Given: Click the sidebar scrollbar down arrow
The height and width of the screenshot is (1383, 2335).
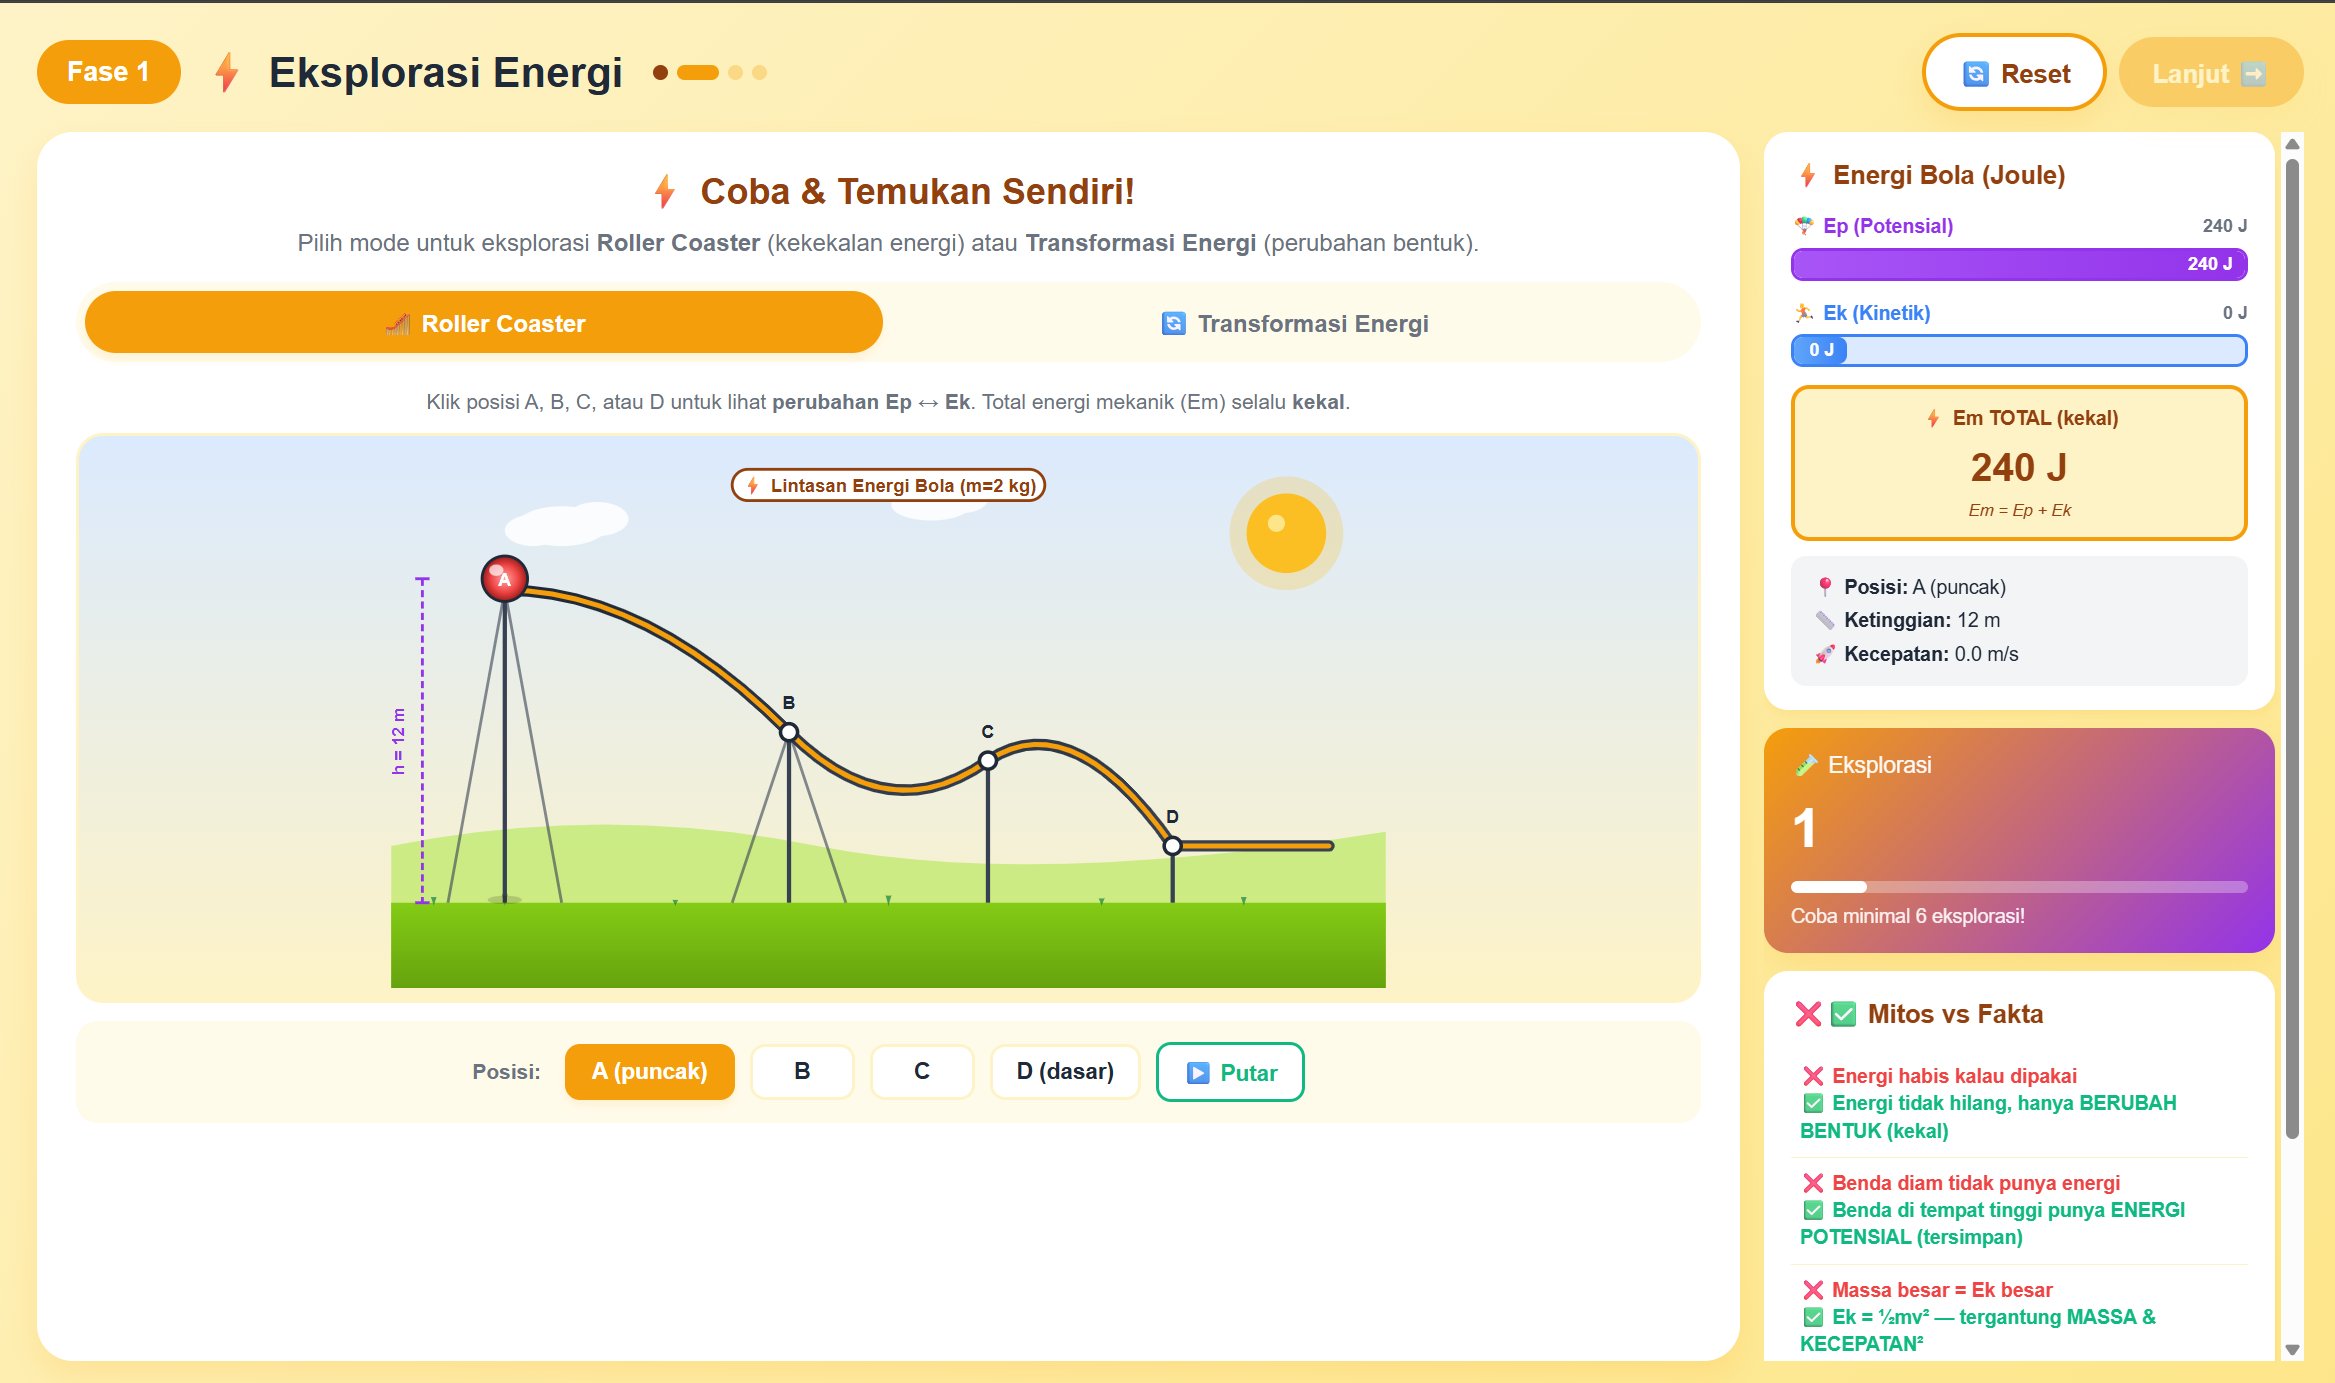Looking at the screenshot, I should [2293, 1350].
